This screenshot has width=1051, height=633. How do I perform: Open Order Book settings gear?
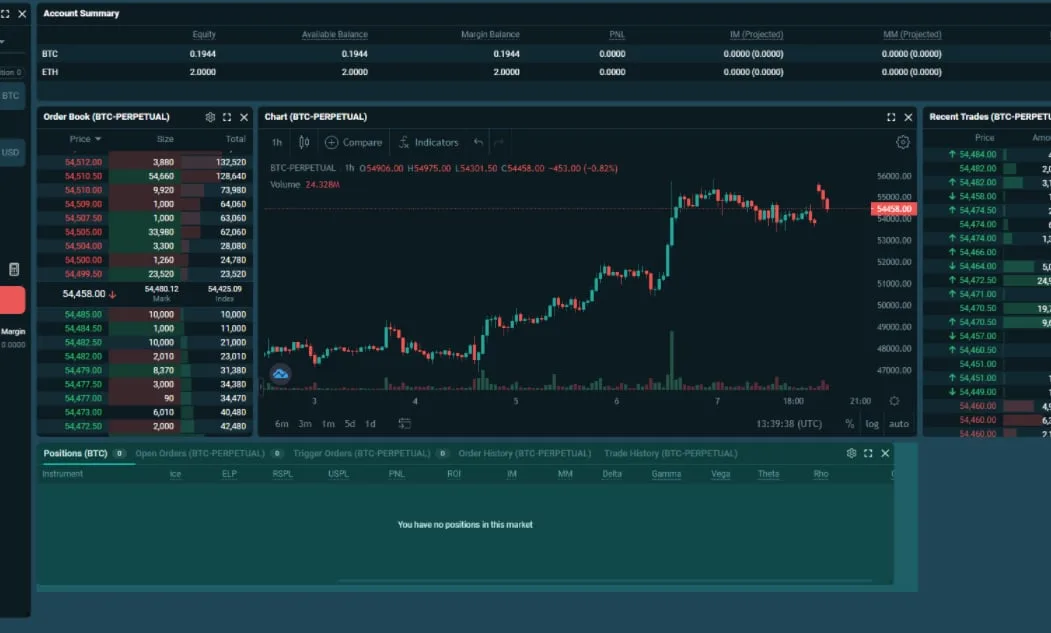click(x=210, y=117)
